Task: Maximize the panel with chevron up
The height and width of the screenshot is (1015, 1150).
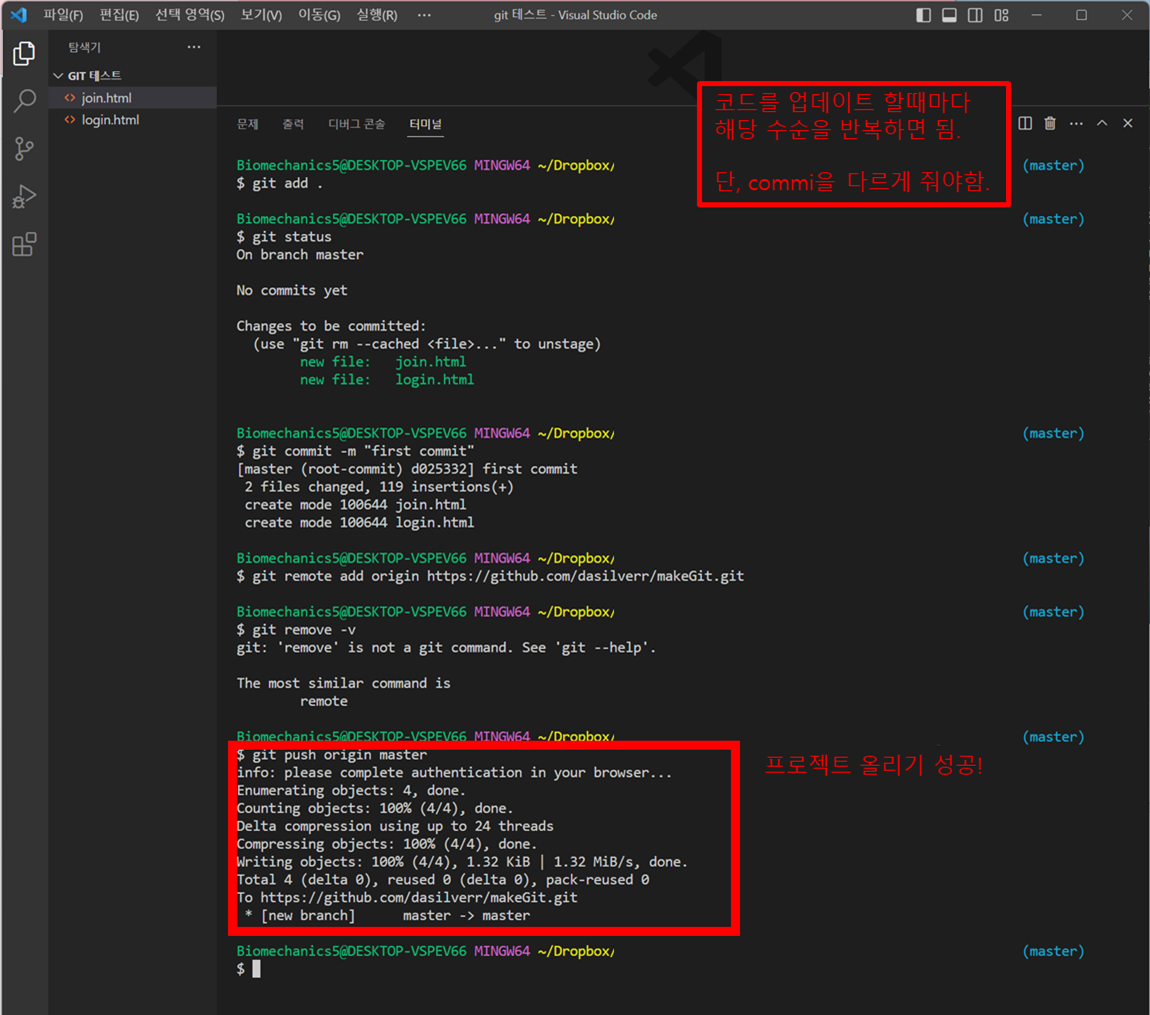Action: pyautogui.click(x=1102, y=123)
